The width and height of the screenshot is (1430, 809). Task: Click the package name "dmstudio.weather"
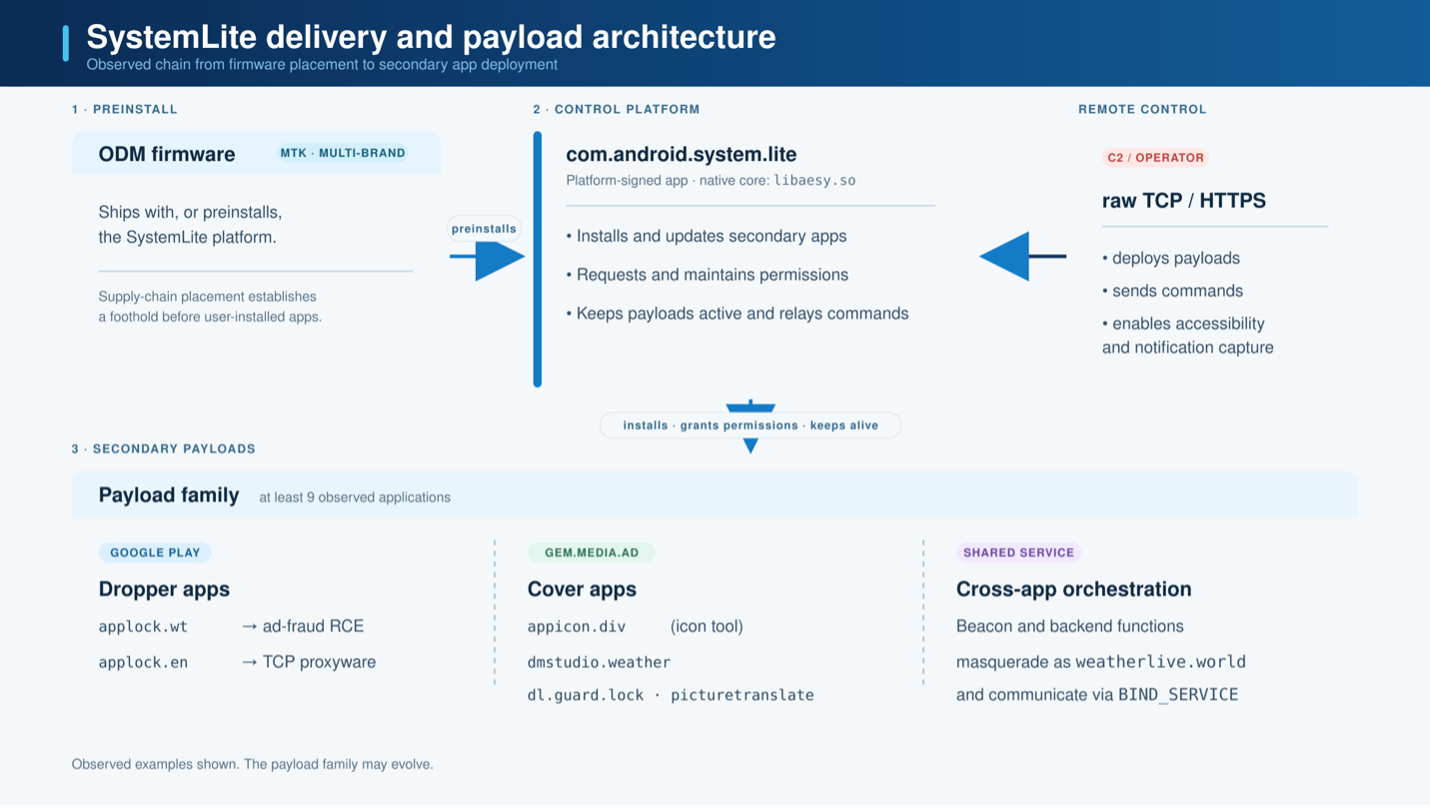[x=599, y=662]
